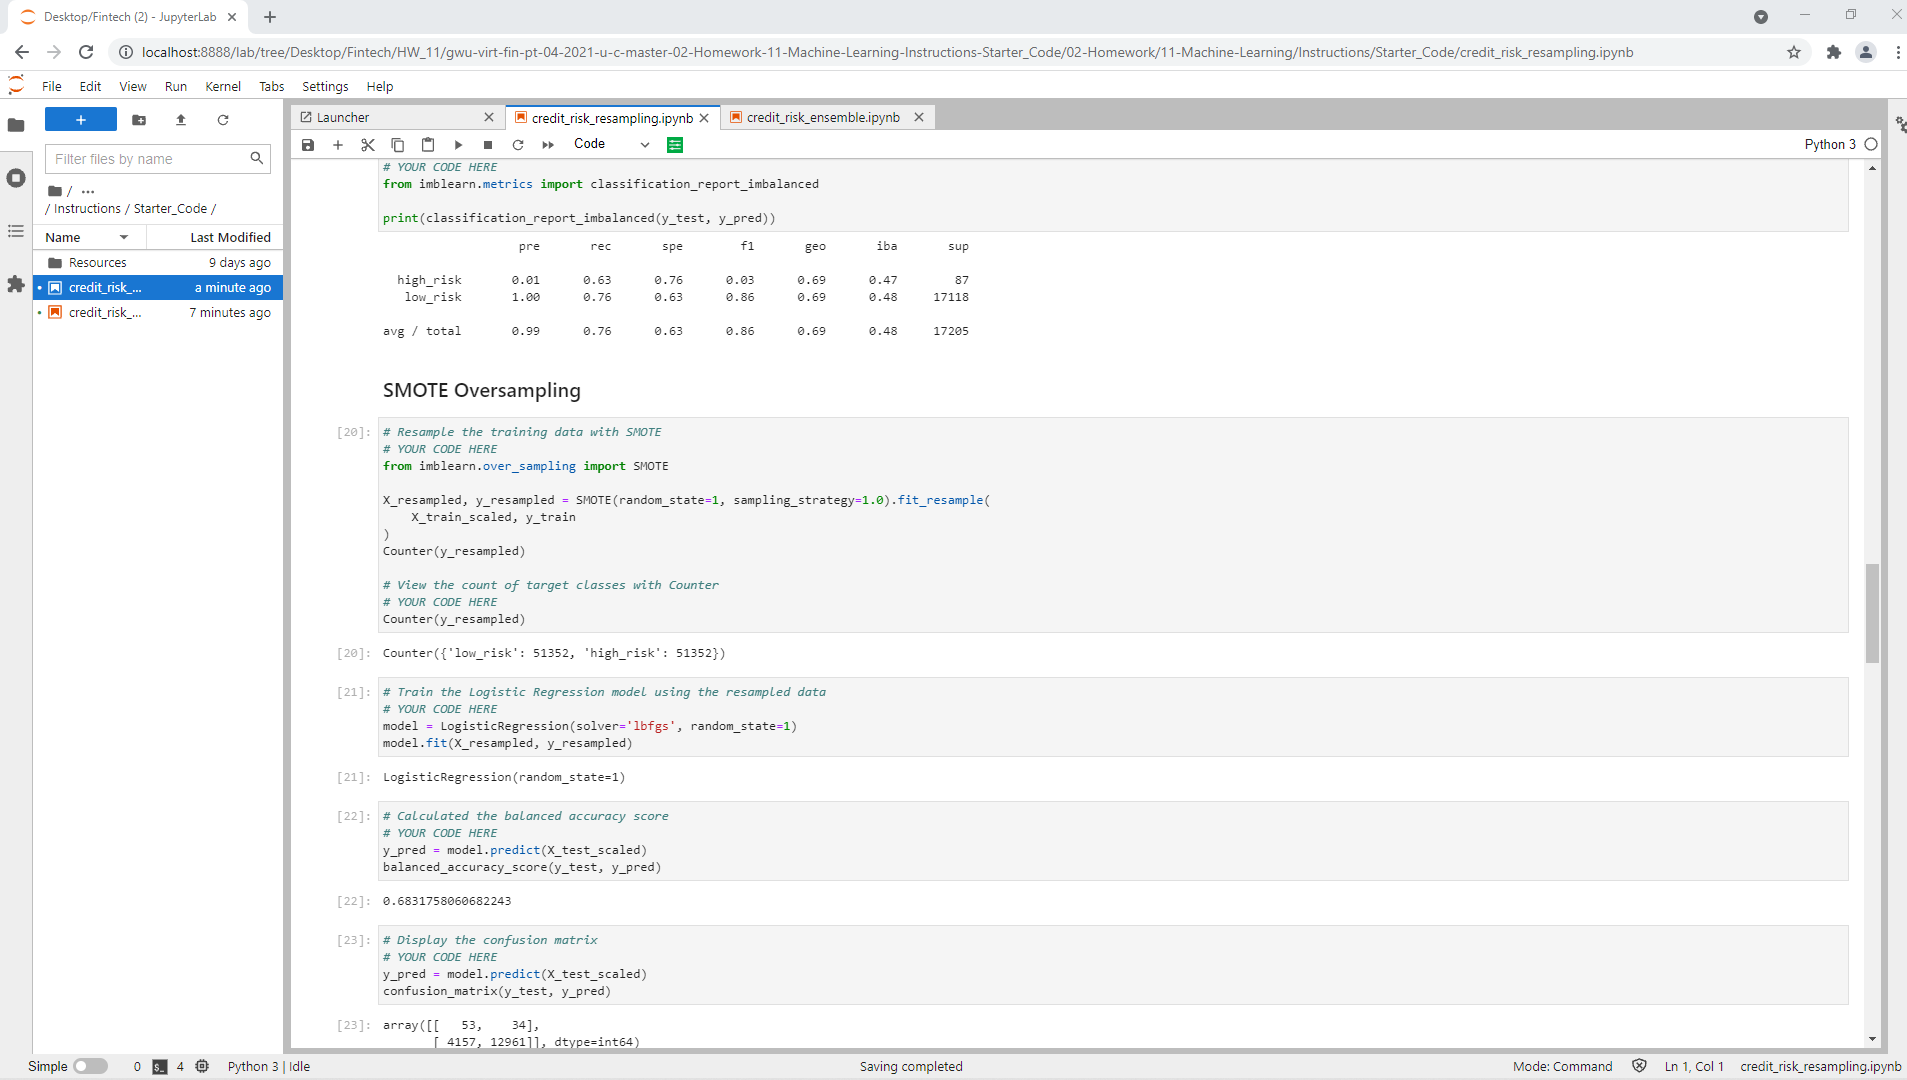1907x1080 pixels.
Task: Open the extension manager puzzle icon
Action: [x=16, y=284]
